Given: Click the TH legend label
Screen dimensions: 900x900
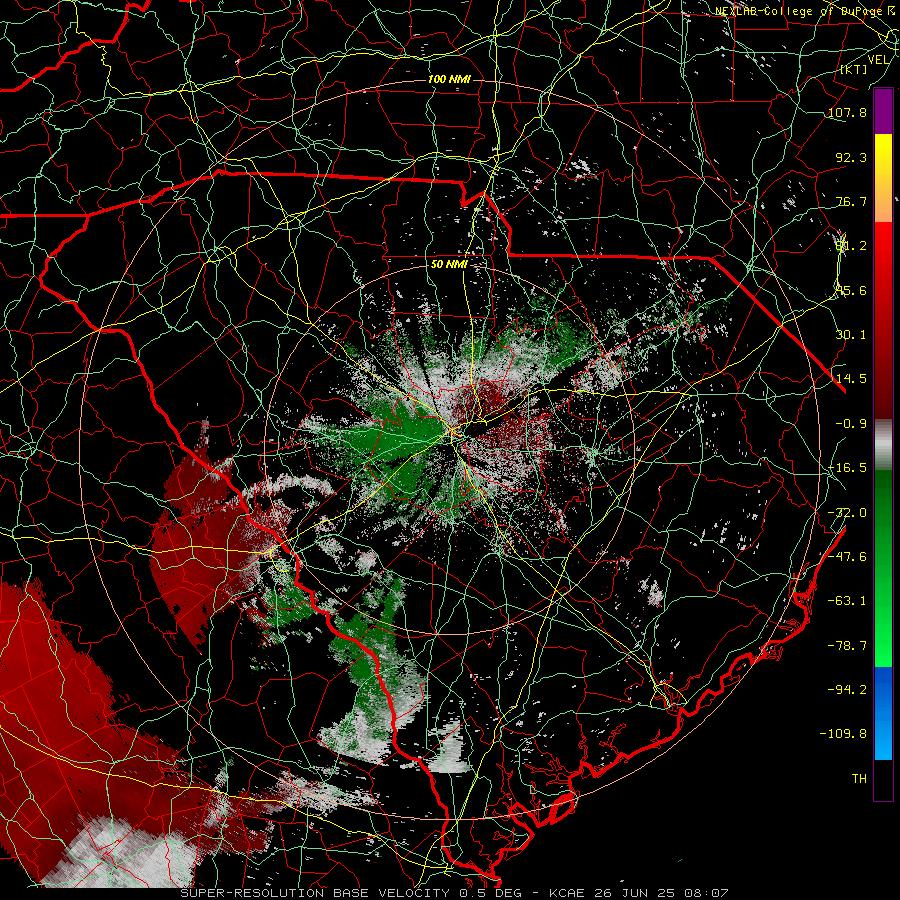Looking at the screenshot, I should pos(859,779).
